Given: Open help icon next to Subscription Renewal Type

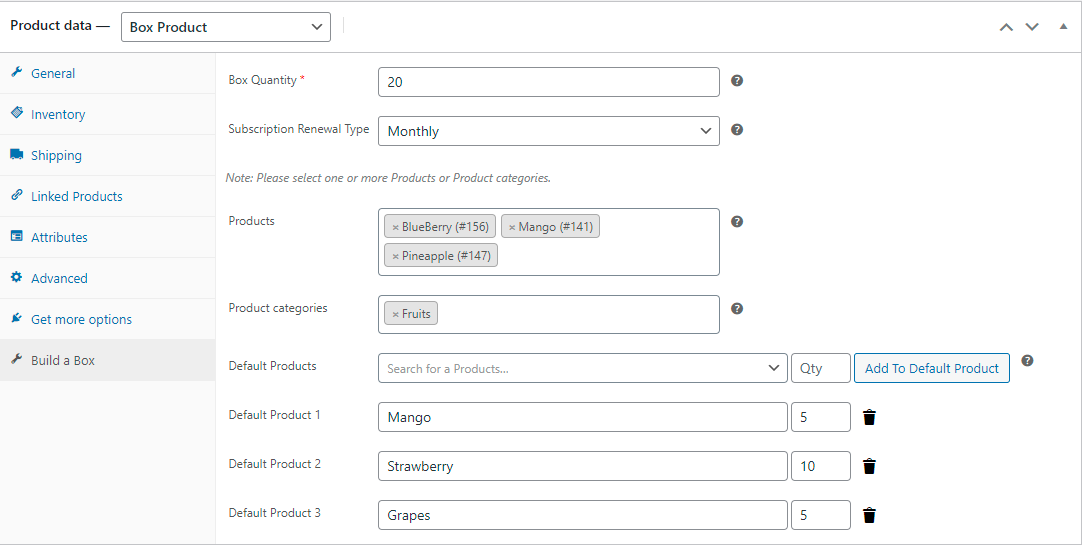Looking at the screenshot, I should point(737,130).
